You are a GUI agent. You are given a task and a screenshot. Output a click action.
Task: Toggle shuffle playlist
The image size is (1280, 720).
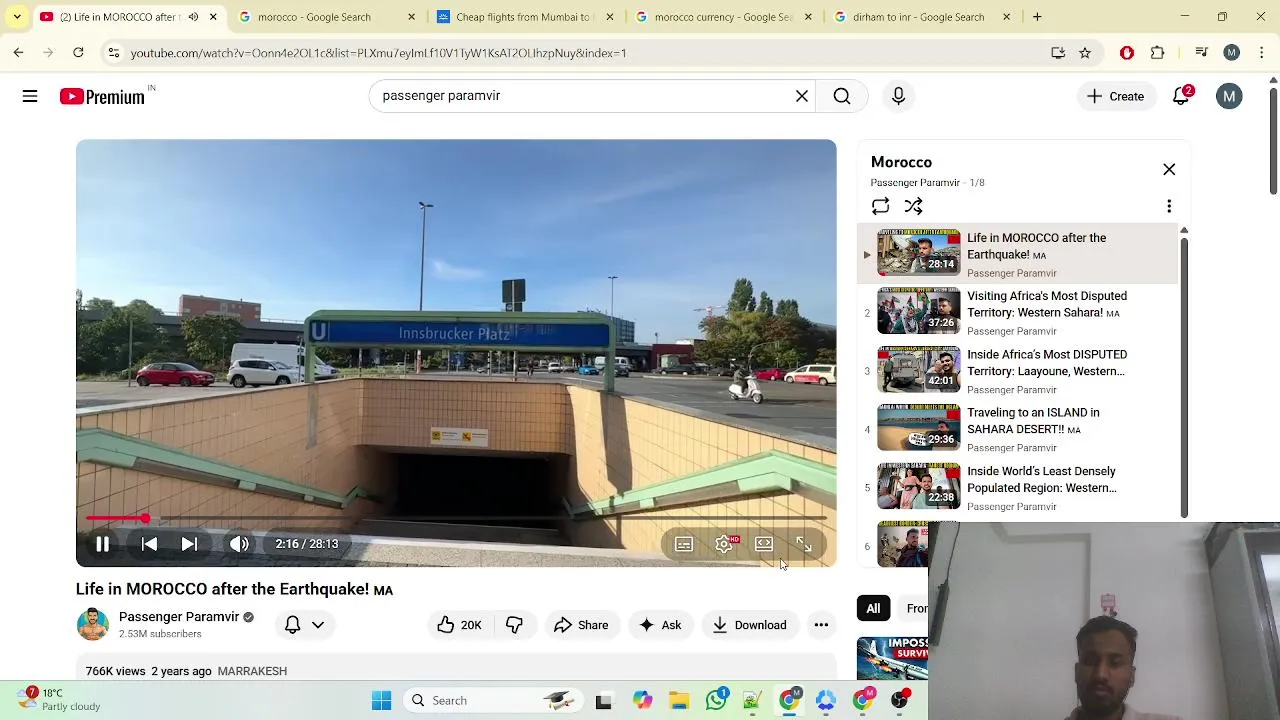(913, 206)
